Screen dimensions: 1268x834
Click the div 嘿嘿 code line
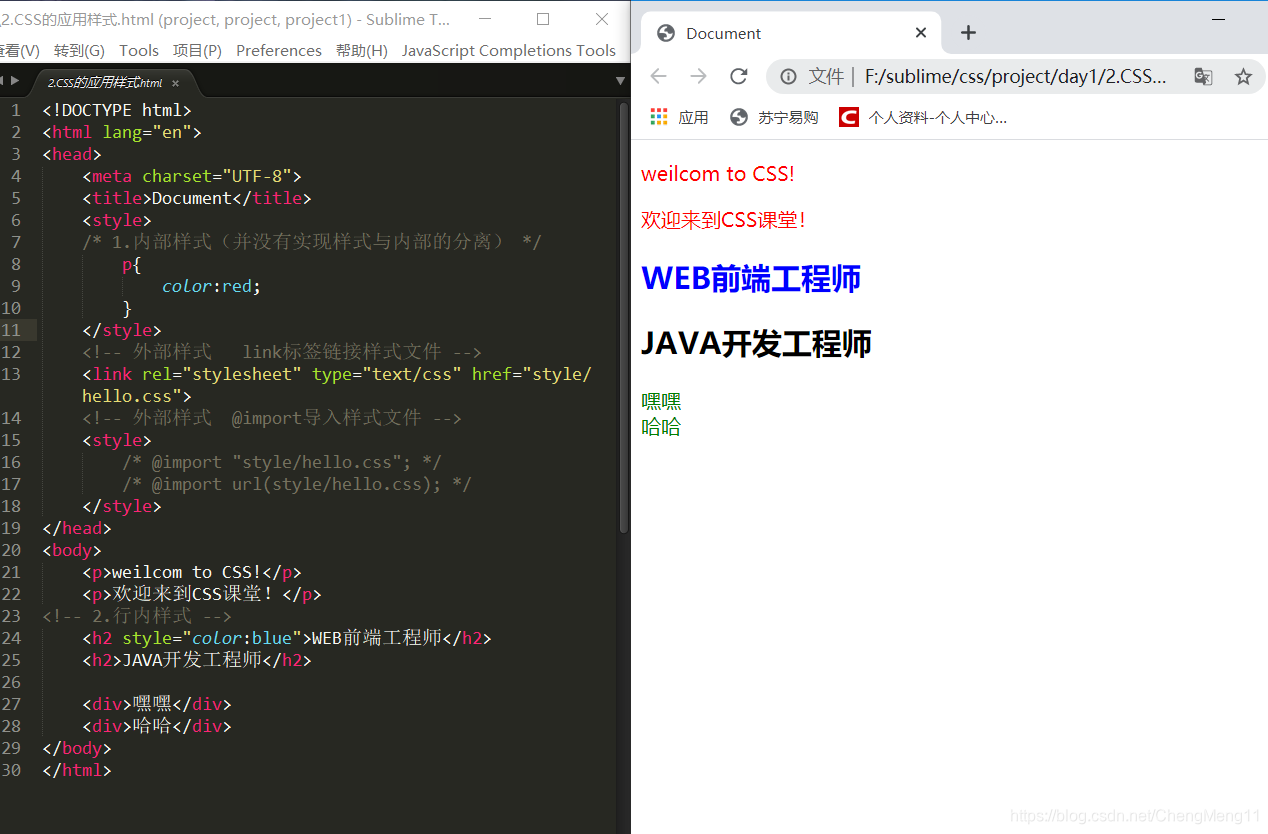(x=157, y=704)
